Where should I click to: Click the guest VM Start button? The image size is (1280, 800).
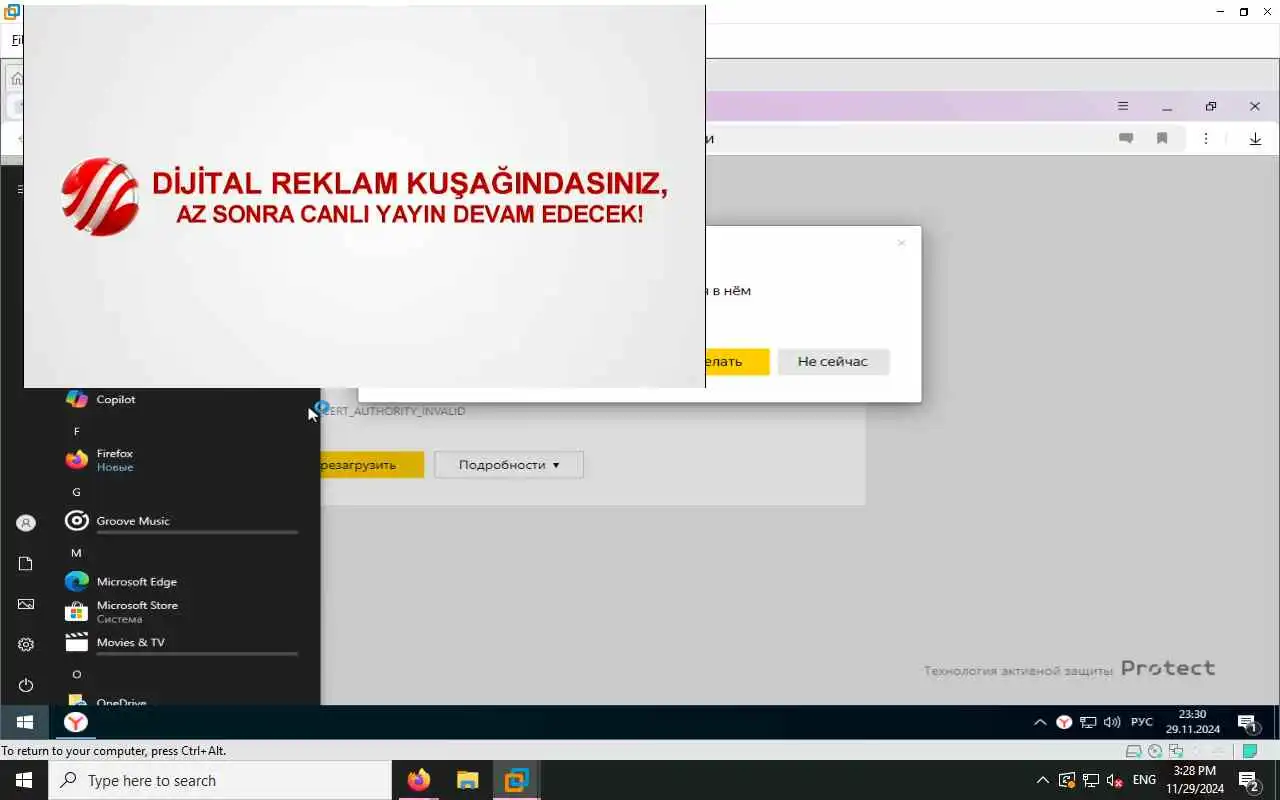tap(25, 722)
